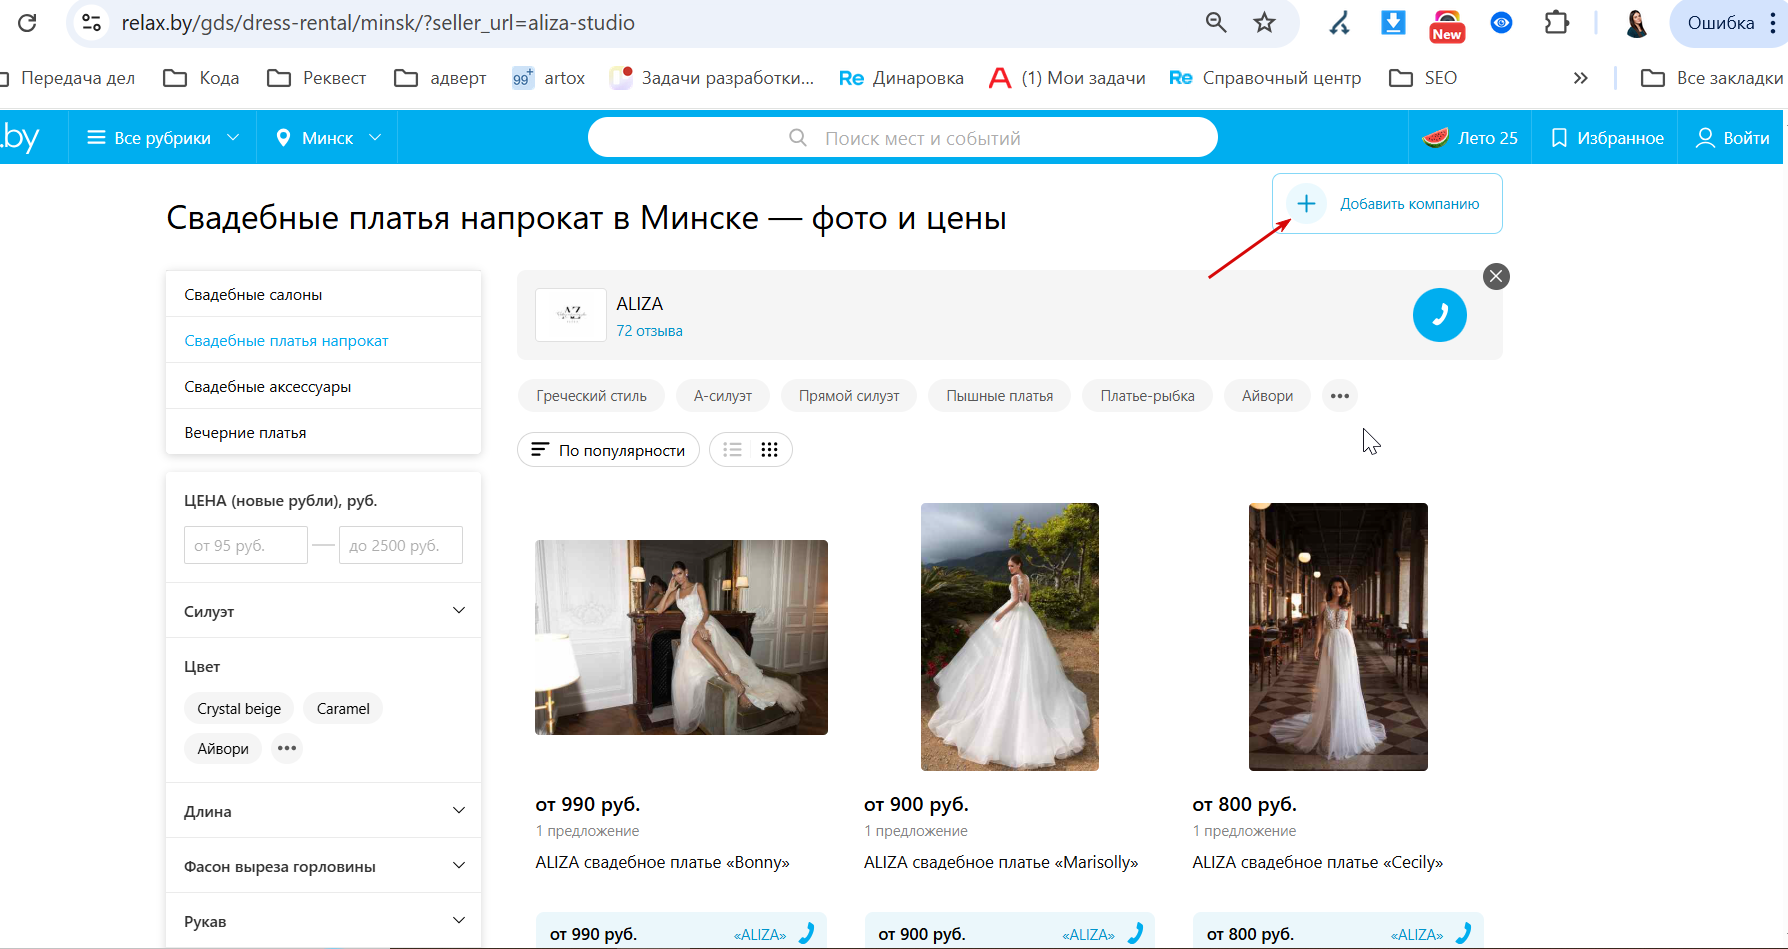The image size is (1788, 949).
Task: Show more style tags with three dots
Action: point(1340,396)
